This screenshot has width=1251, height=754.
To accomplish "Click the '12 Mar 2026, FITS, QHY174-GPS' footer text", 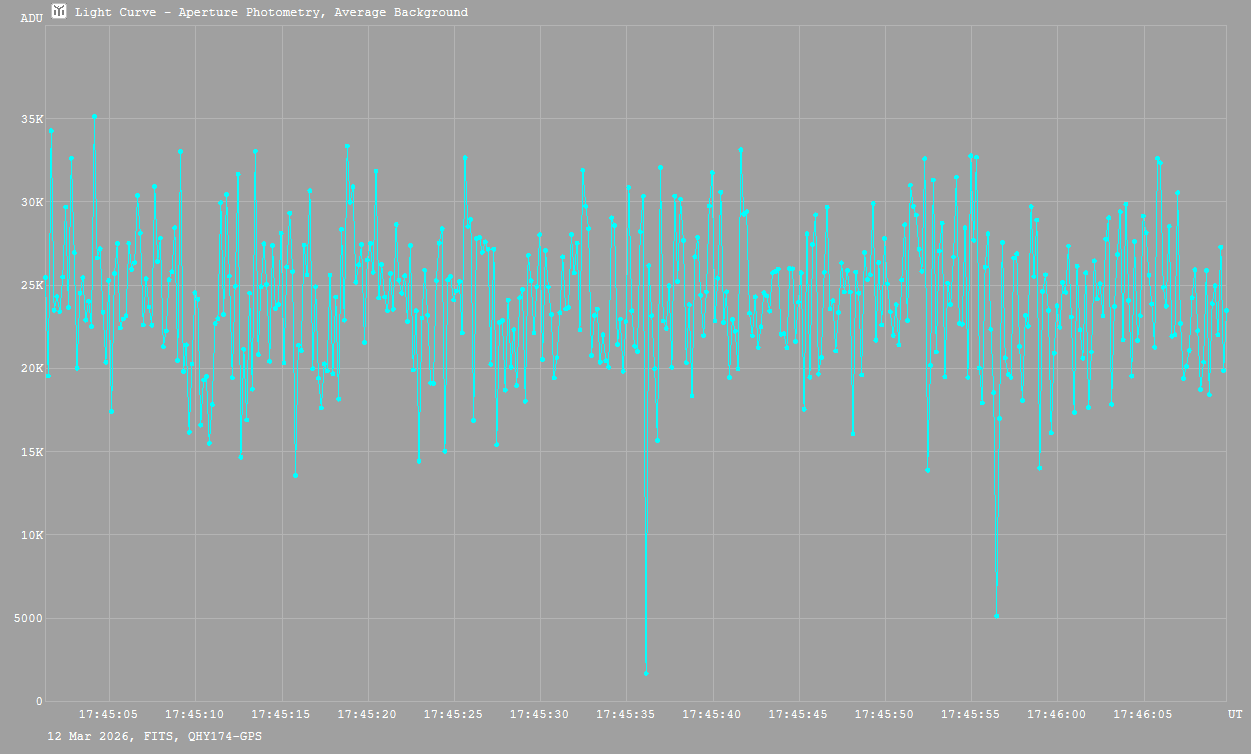I will [x=155, y=736].
